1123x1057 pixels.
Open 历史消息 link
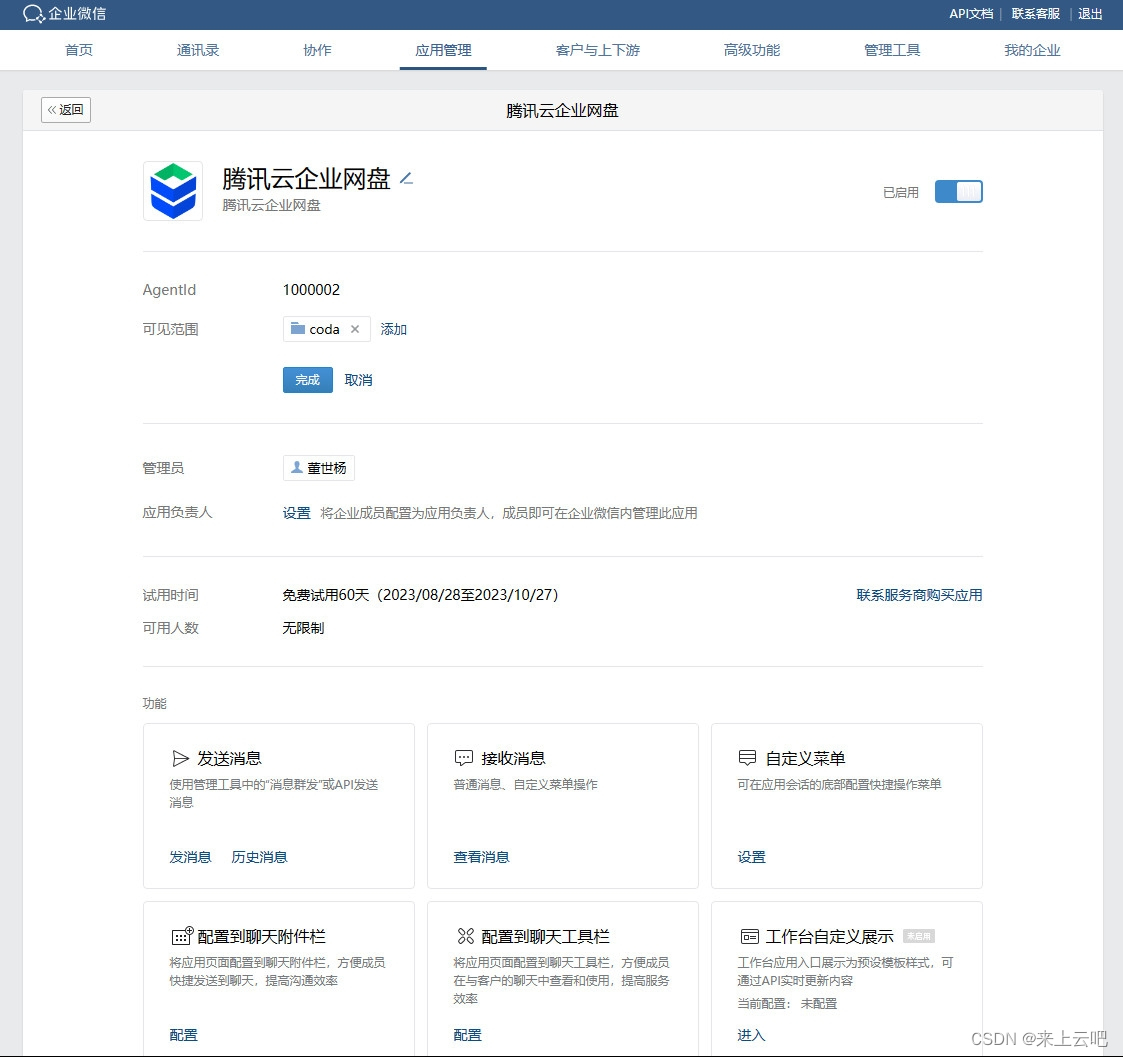pos(259,857)
